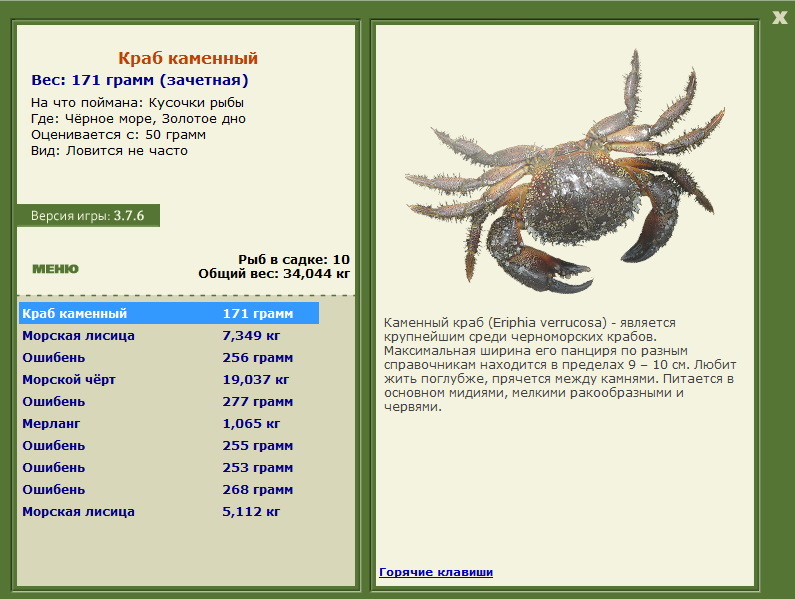Click the Рыб в садке count
The image size is (795, 599).
point(294,259)
